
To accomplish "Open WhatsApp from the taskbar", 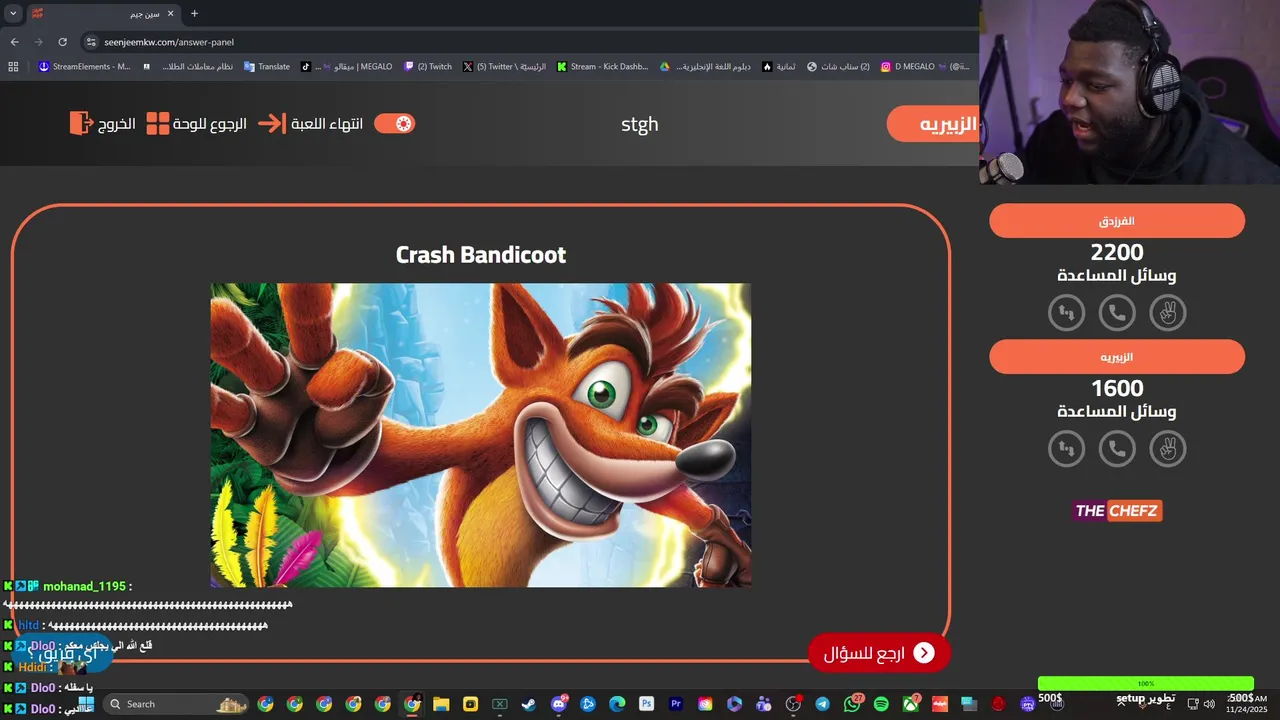I will (x=852, y=704).
